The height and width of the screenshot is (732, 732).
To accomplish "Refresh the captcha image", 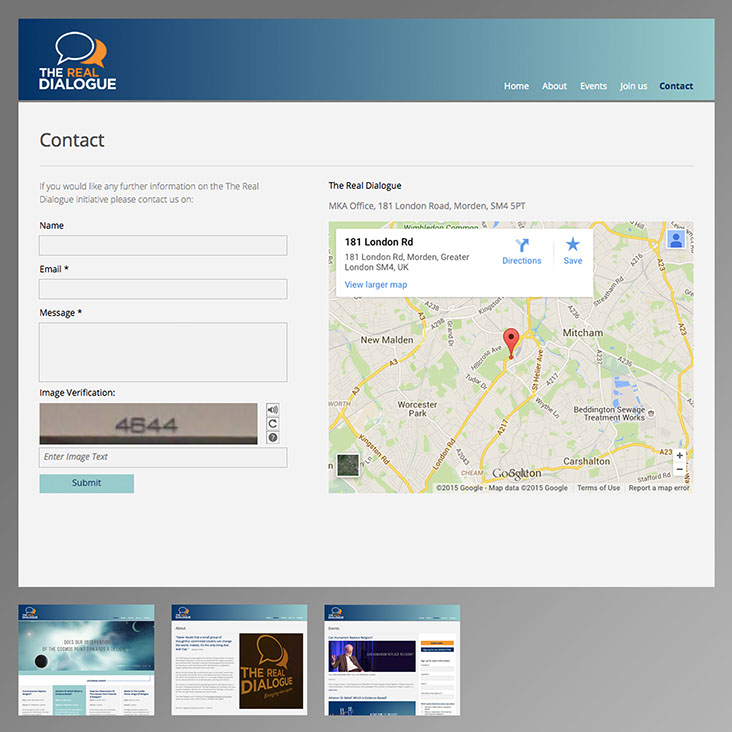I will (273, 424).
